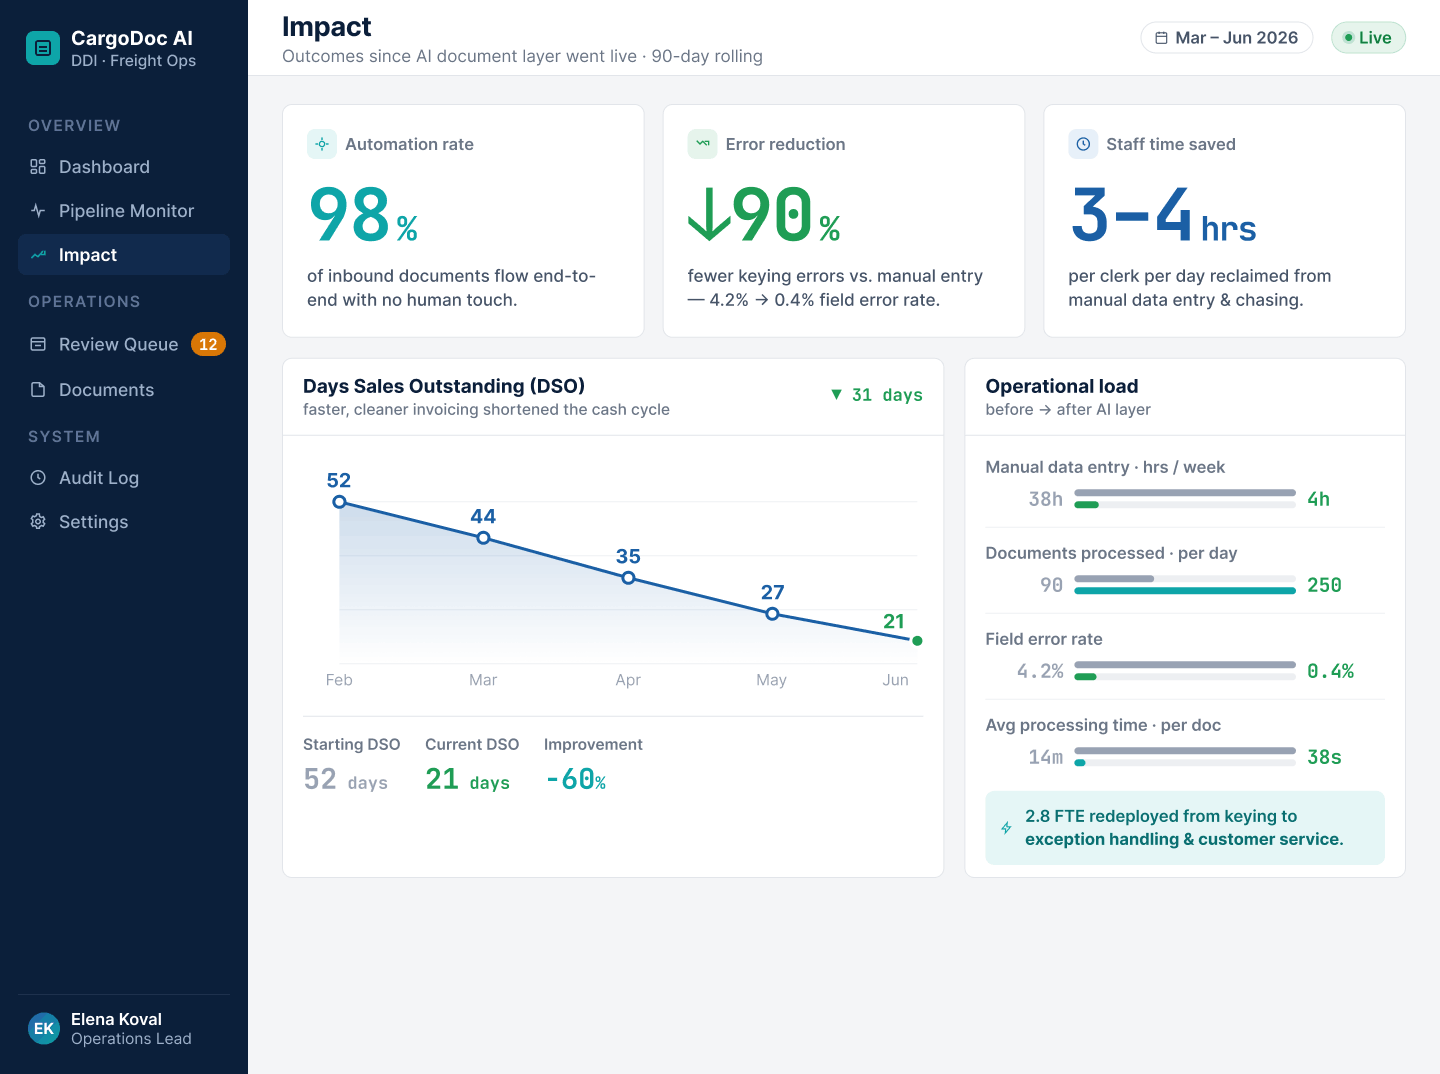This screenshot has width=1440, height=1074.
Task: Open the Mar – Jun 2026 date range
Action: 1227,38
